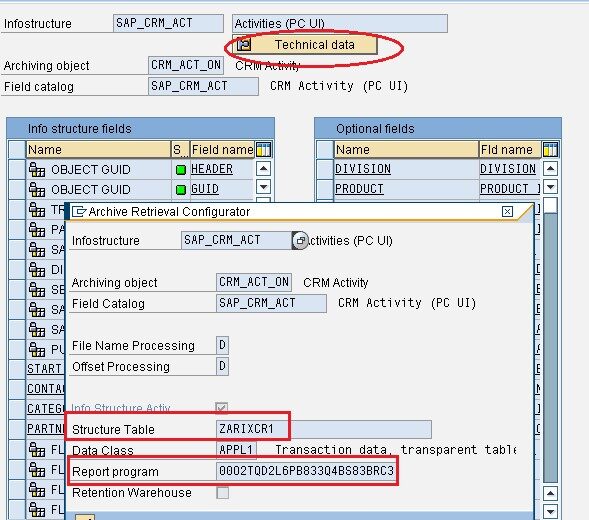Click the Info structure Field name column header
Screen dimensions: 589x520
coord(222,150)
